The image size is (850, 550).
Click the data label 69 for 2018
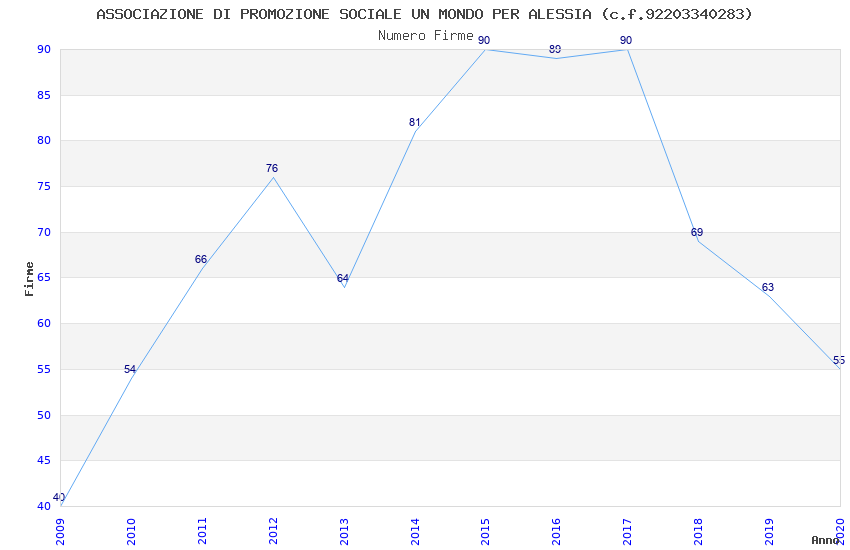click(697, 232)
